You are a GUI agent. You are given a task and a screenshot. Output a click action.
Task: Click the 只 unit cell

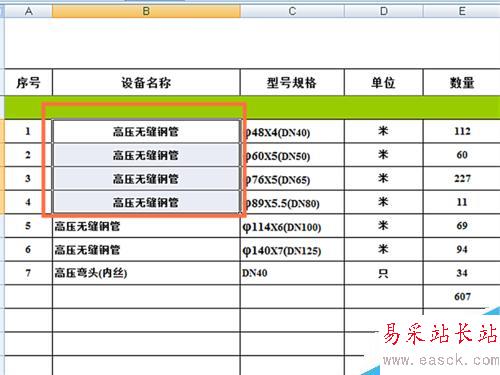(x=384, y=273)
